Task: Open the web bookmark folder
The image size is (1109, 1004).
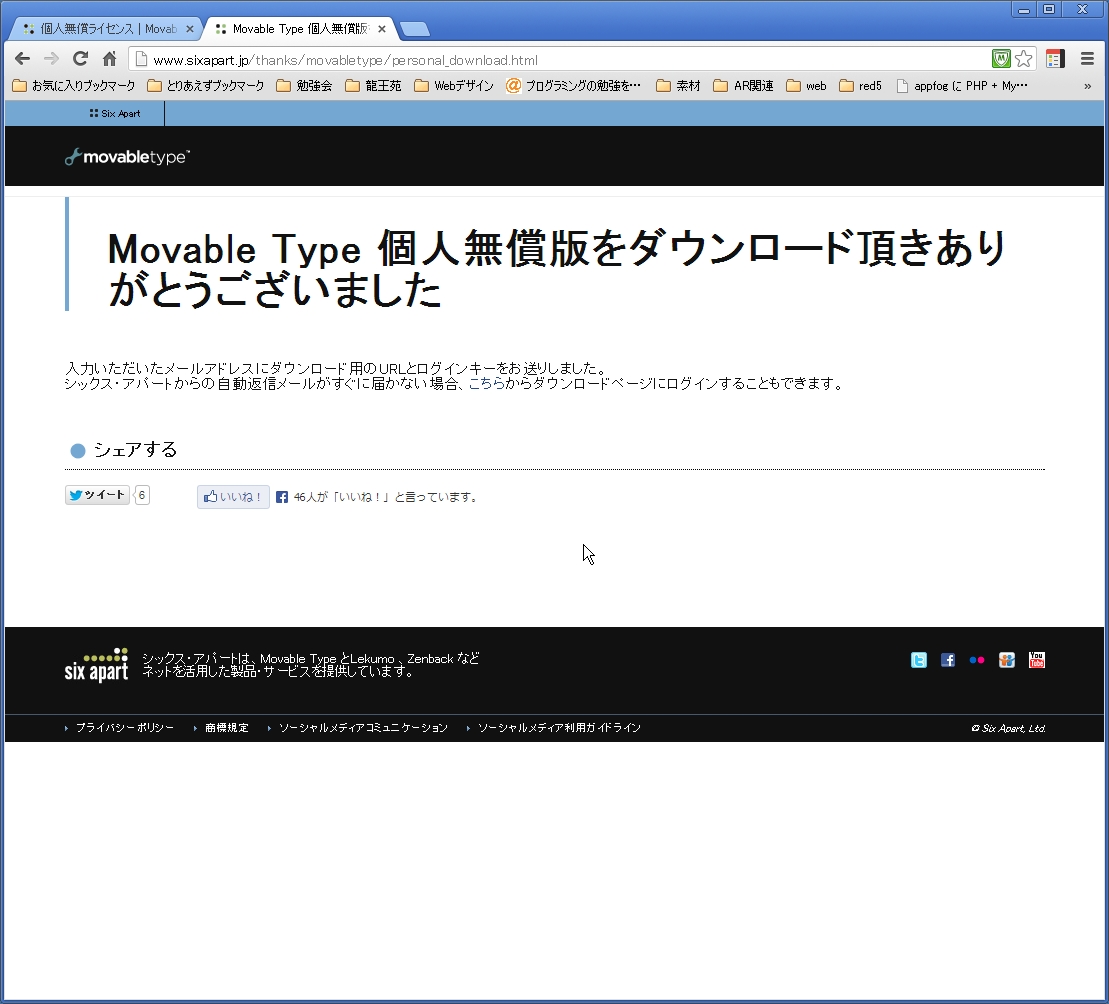Action: pyautogui.click(x=806, y=86)
